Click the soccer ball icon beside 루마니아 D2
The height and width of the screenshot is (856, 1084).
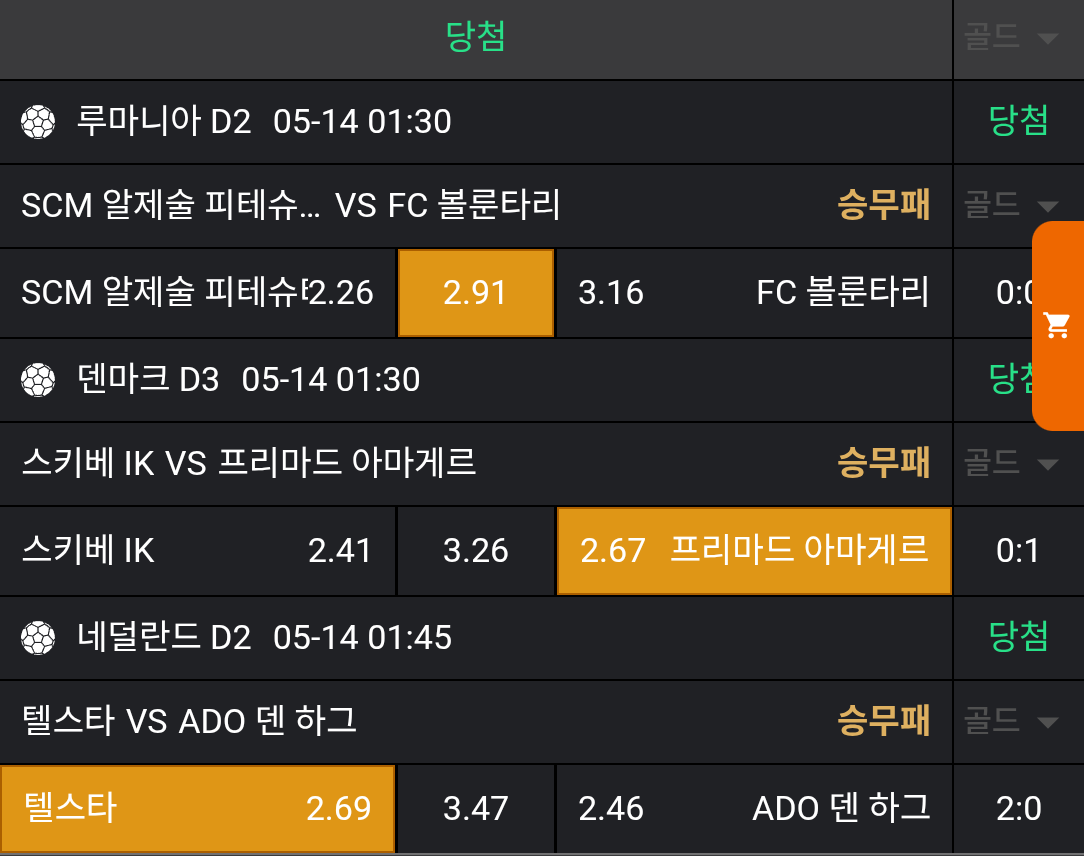pyautogui.click(x=38, y=122)
